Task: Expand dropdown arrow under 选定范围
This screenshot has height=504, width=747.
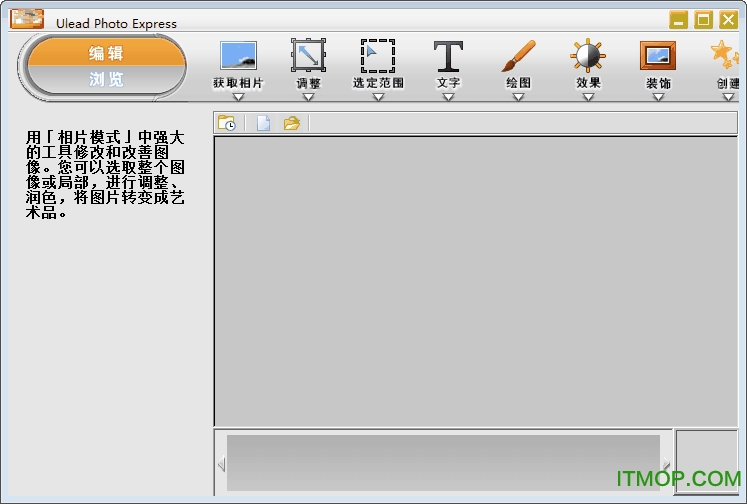Action: [x=378, y=97]
